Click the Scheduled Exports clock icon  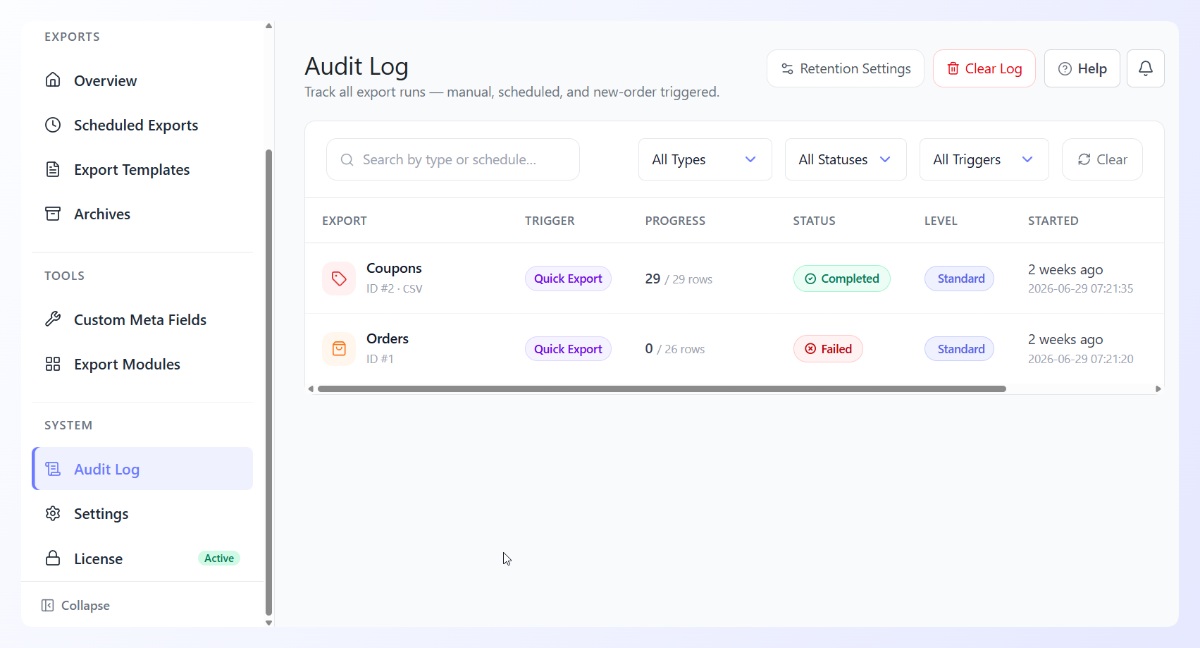pos(53,125)
